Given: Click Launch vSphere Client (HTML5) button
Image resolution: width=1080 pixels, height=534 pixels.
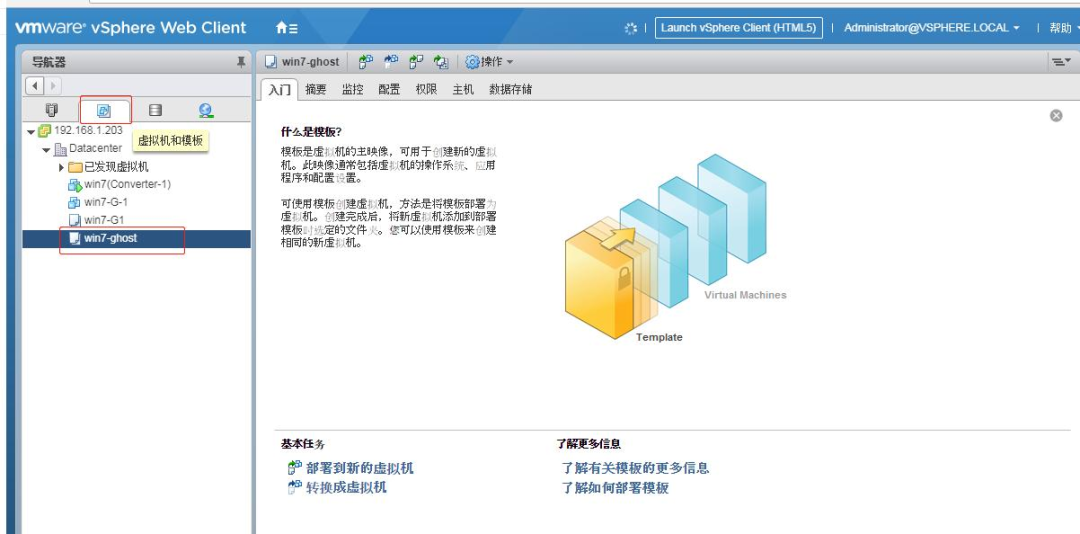Looking at the screenshot, I should (738, 28).
